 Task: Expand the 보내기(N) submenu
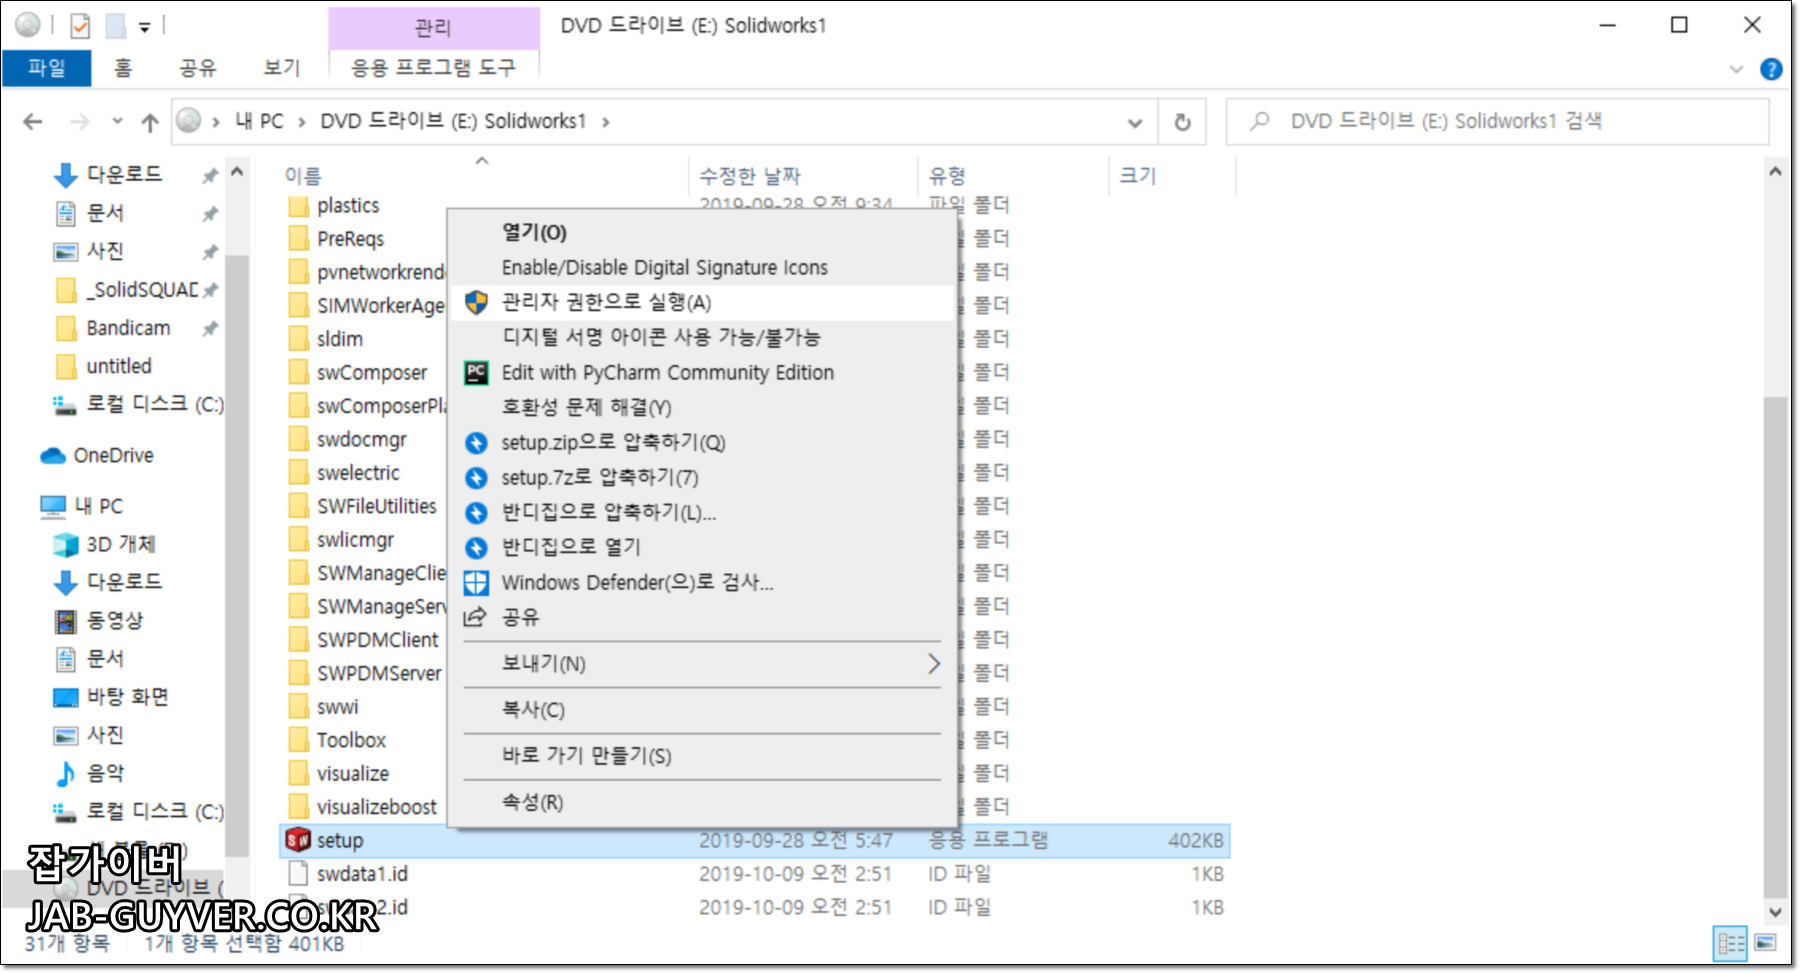(702, 664)
